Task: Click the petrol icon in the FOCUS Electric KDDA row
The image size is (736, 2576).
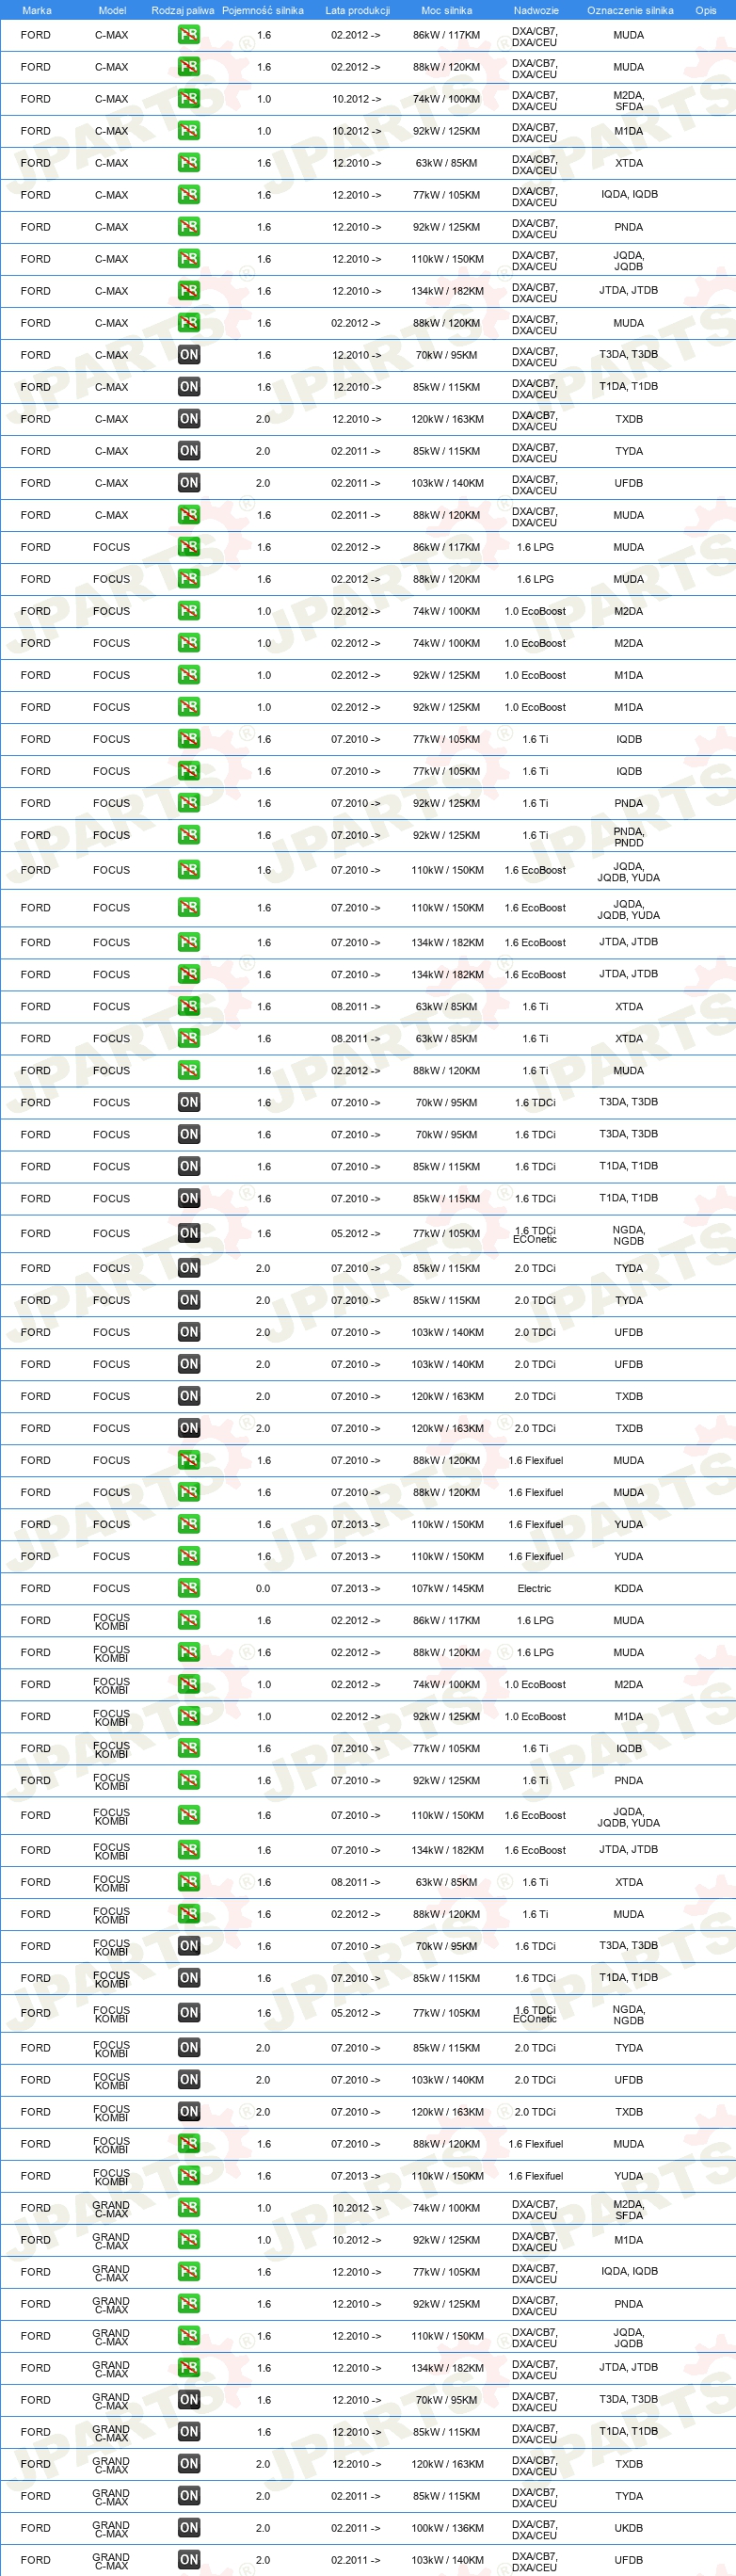Action: 189,1588
